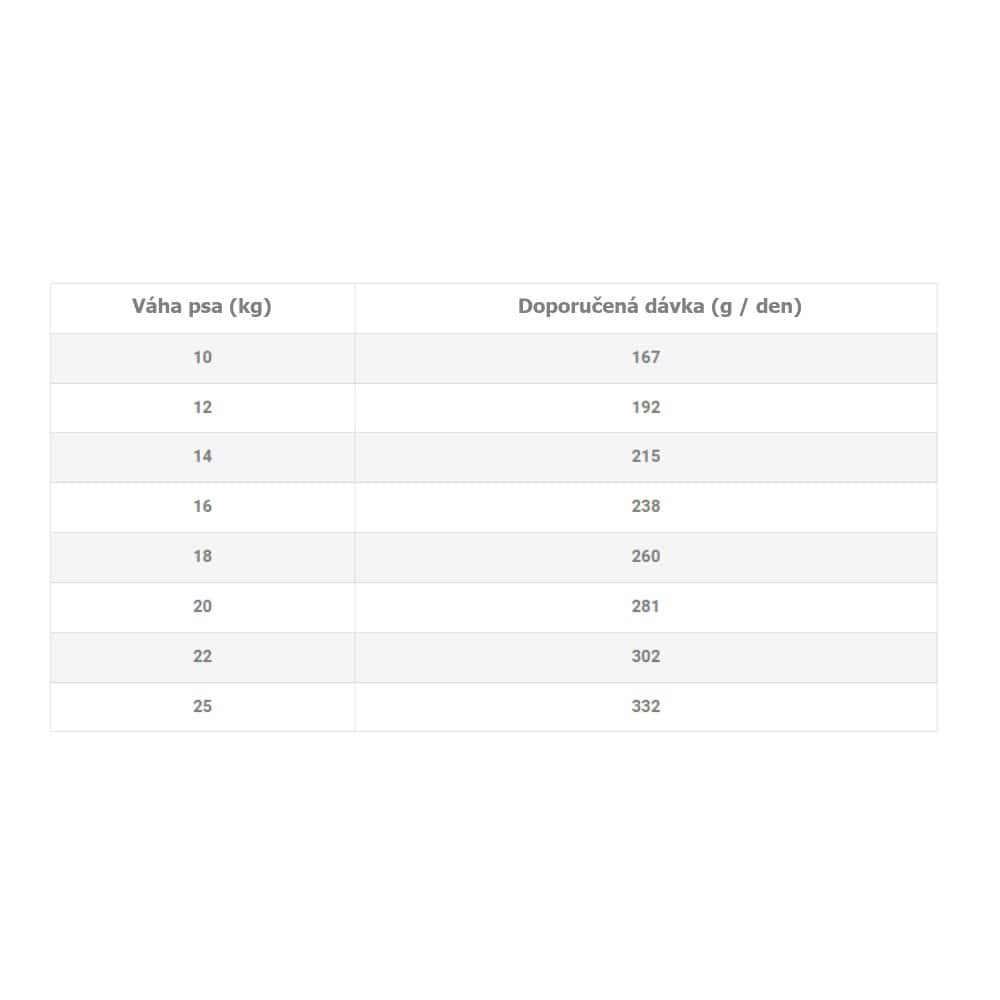Viewport: 1000px width, 1000px height.
Task: Select the weight value 14
Action: 203,457
